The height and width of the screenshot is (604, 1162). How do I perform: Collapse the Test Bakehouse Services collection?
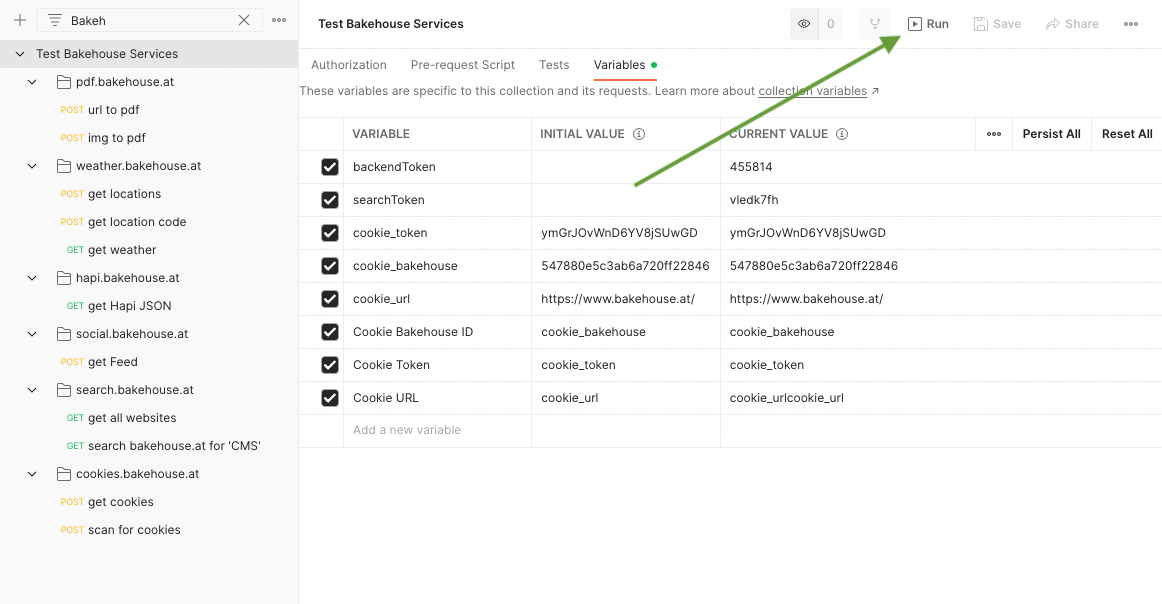click(19, 54)
